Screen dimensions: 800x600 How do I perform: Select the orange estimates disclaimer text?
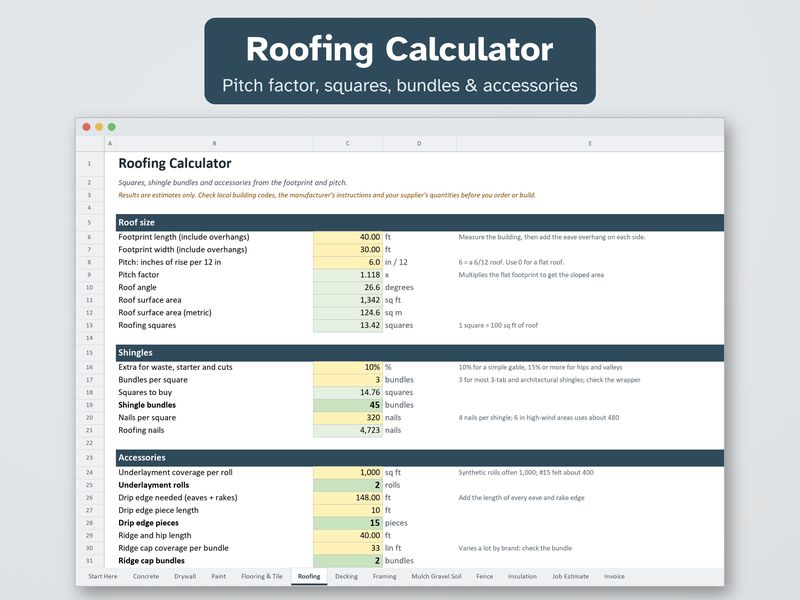[x=327, y=195]
